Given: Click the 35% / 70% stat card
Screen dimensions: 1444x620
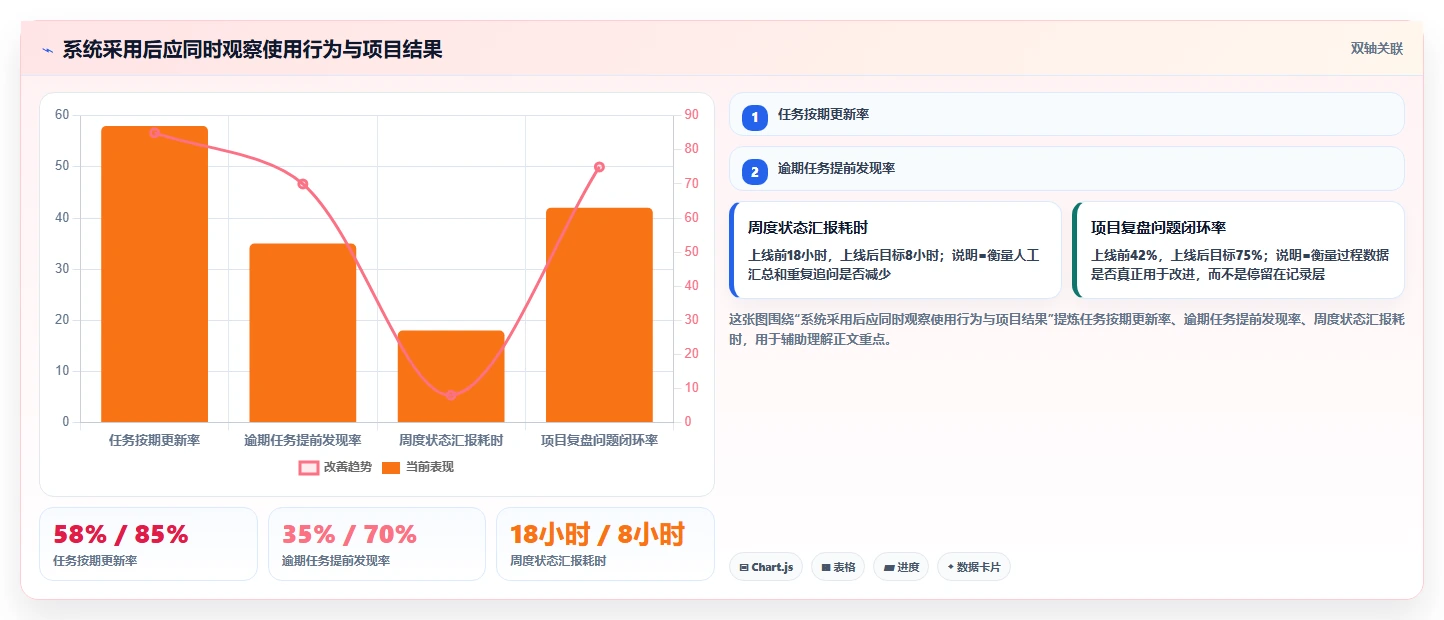Looking at the screenshot, I should tap(377, 544).
